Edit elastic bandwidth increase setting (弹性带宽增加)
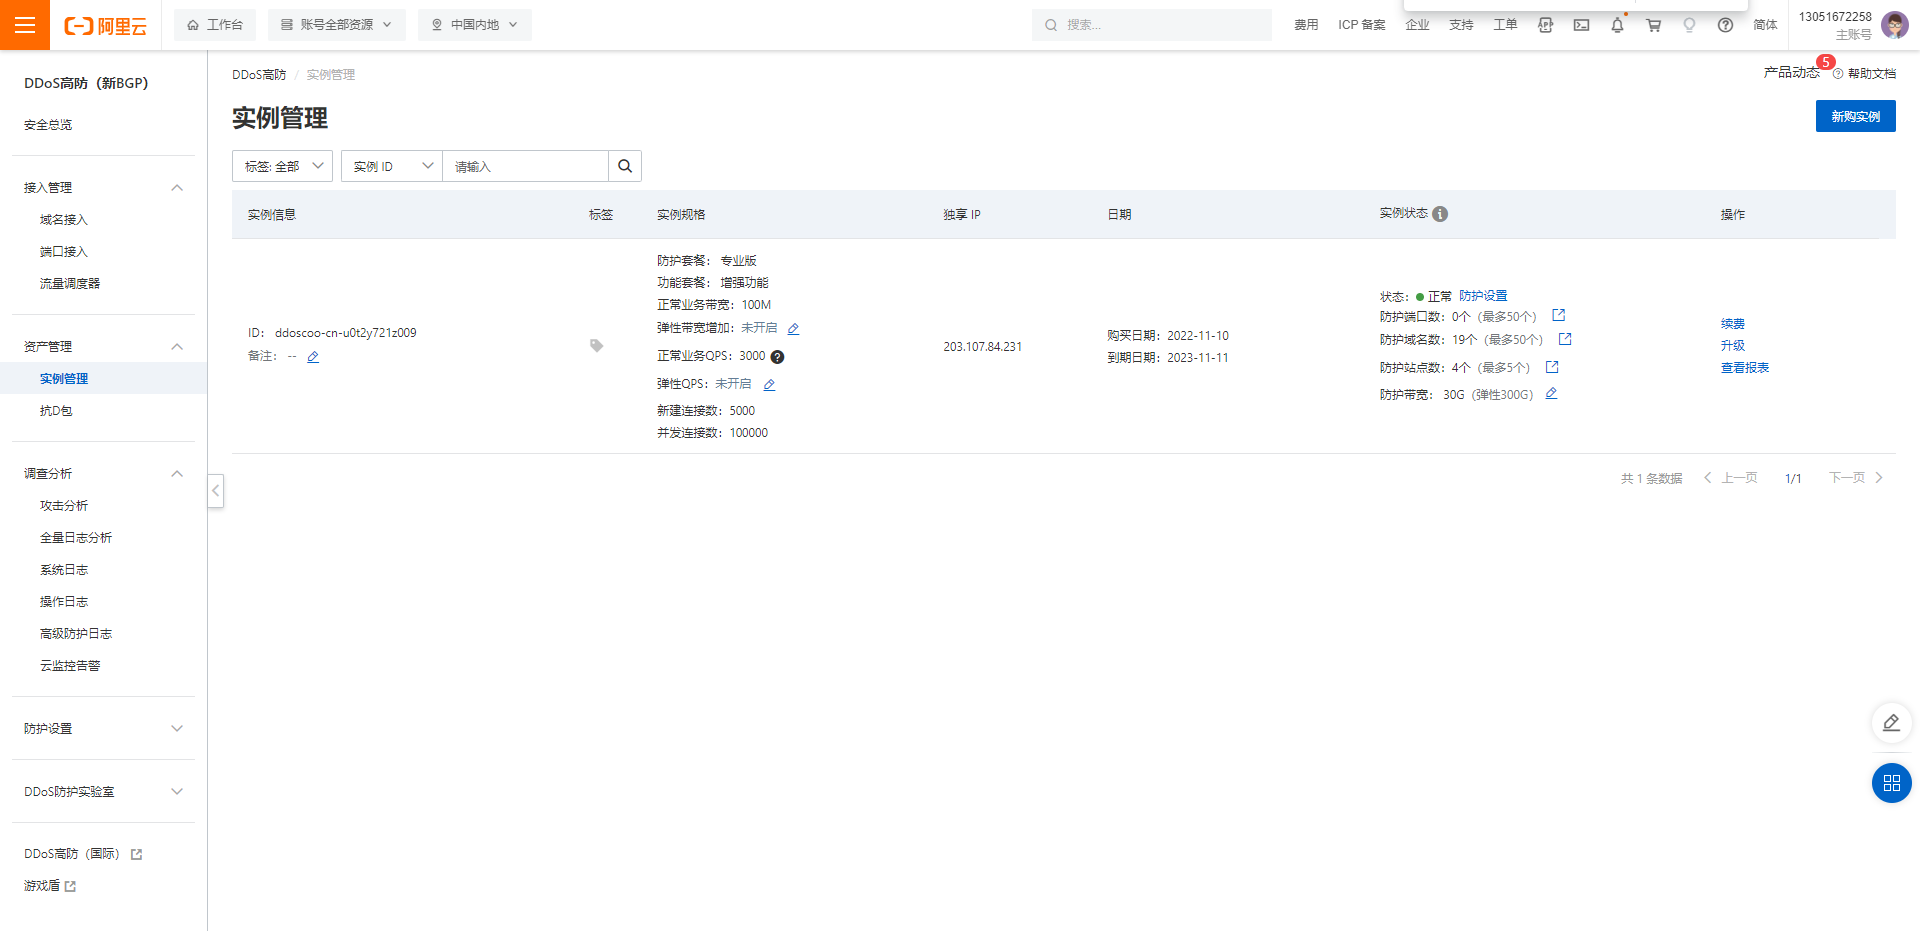1920x931 pixels. (x=793, y=329)
